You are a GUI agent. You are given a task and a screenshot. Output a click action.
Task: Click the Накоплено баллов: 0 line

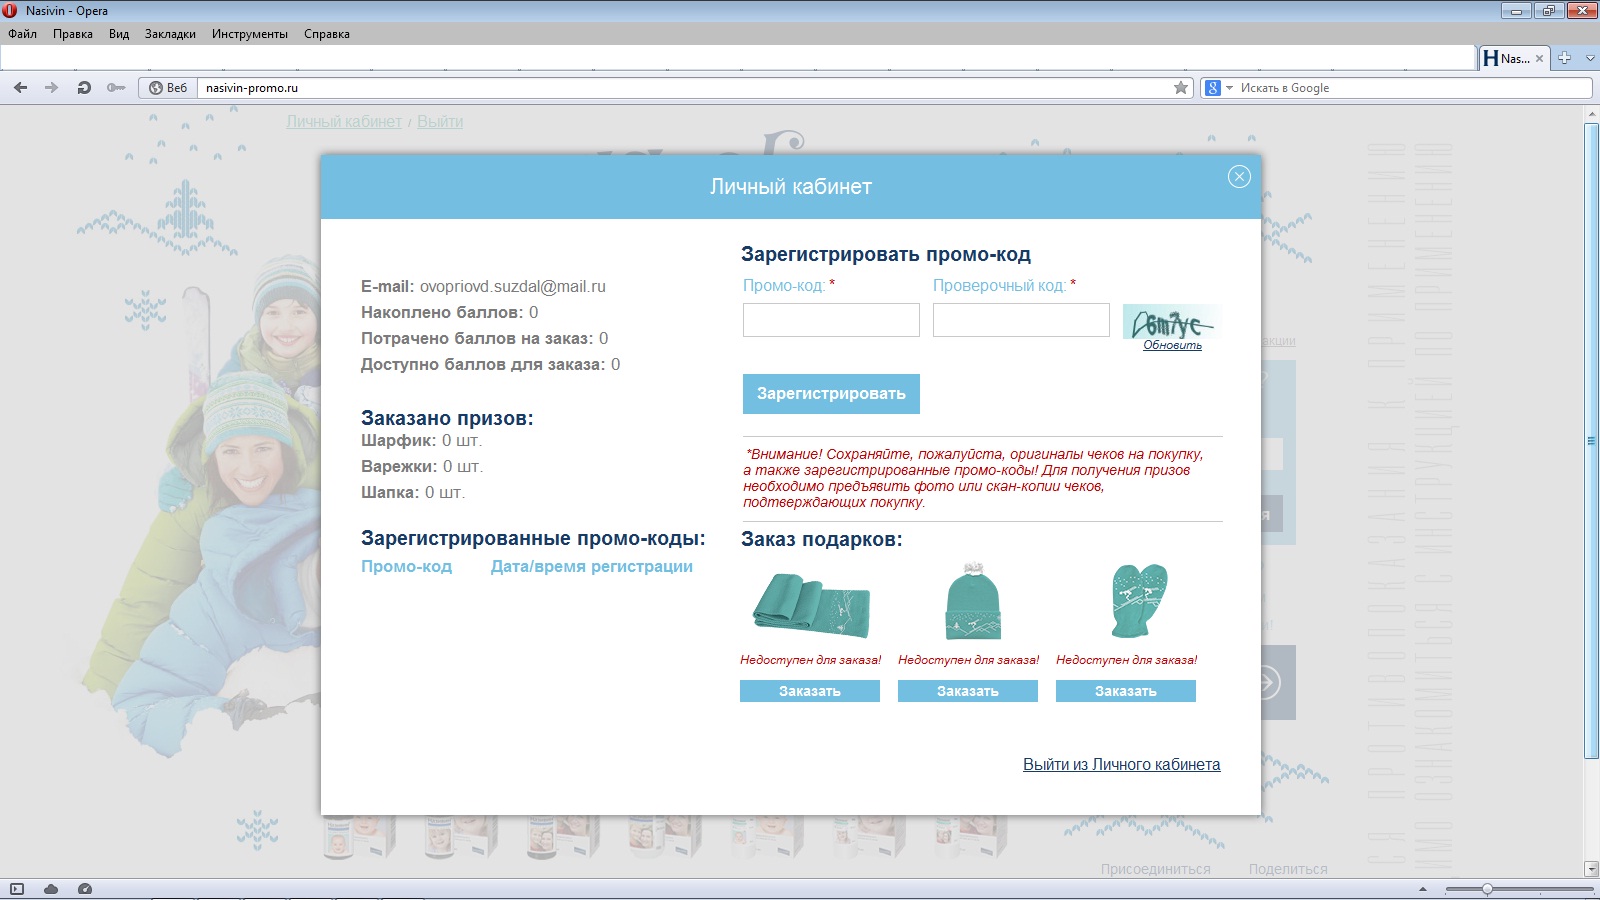click(x=449, y=312)
